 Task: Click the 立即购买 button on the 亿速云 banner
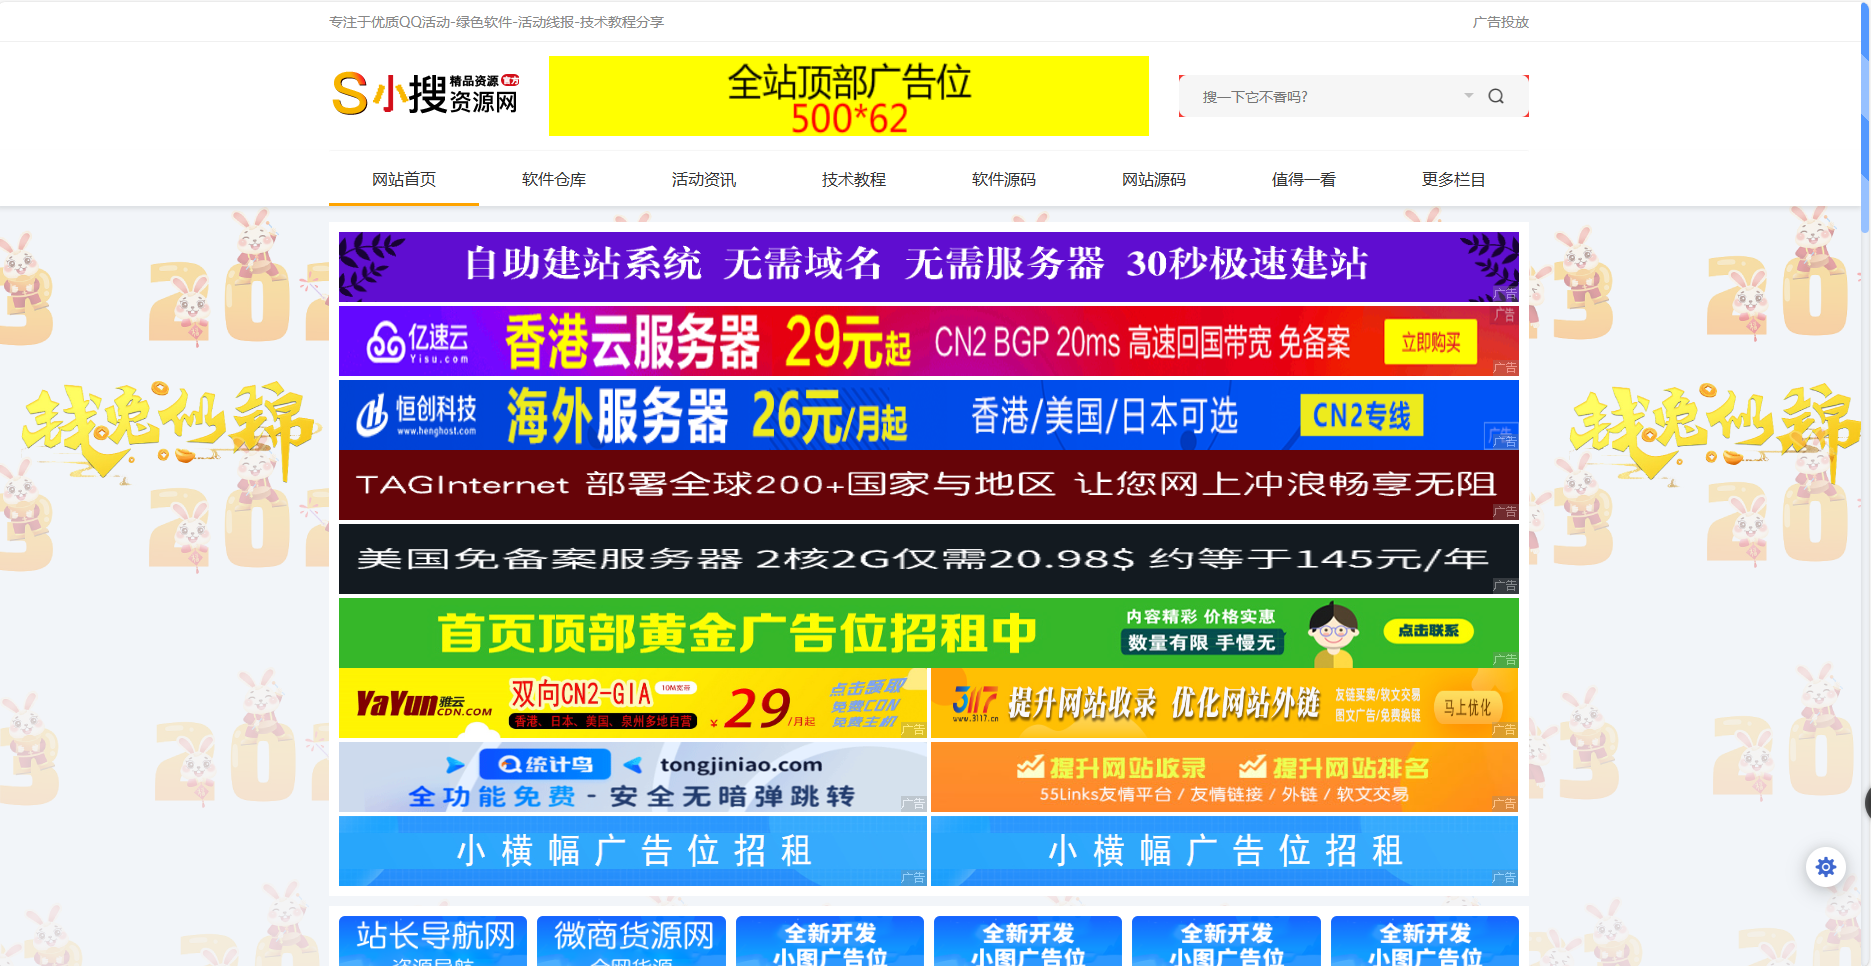tap(1430, 341)
